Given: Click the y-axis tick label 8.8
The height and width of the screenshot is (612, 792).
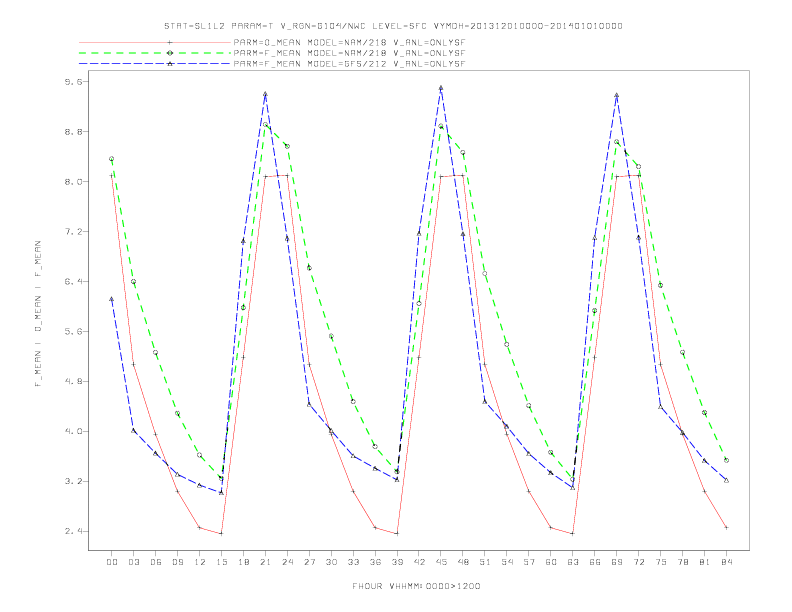Looking at the screenshot, I should point(75,131).
